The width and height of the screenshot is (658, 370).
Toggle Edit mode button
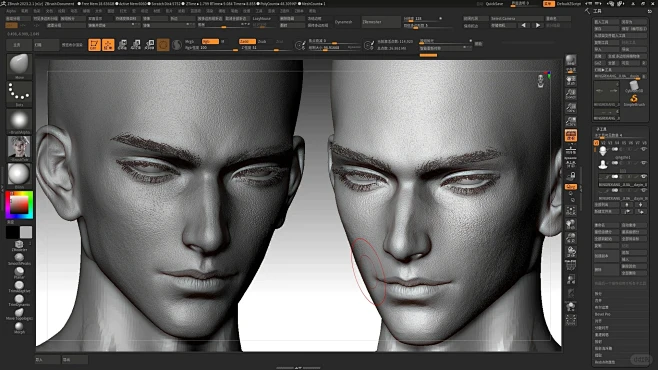click(x=94, y=45)
